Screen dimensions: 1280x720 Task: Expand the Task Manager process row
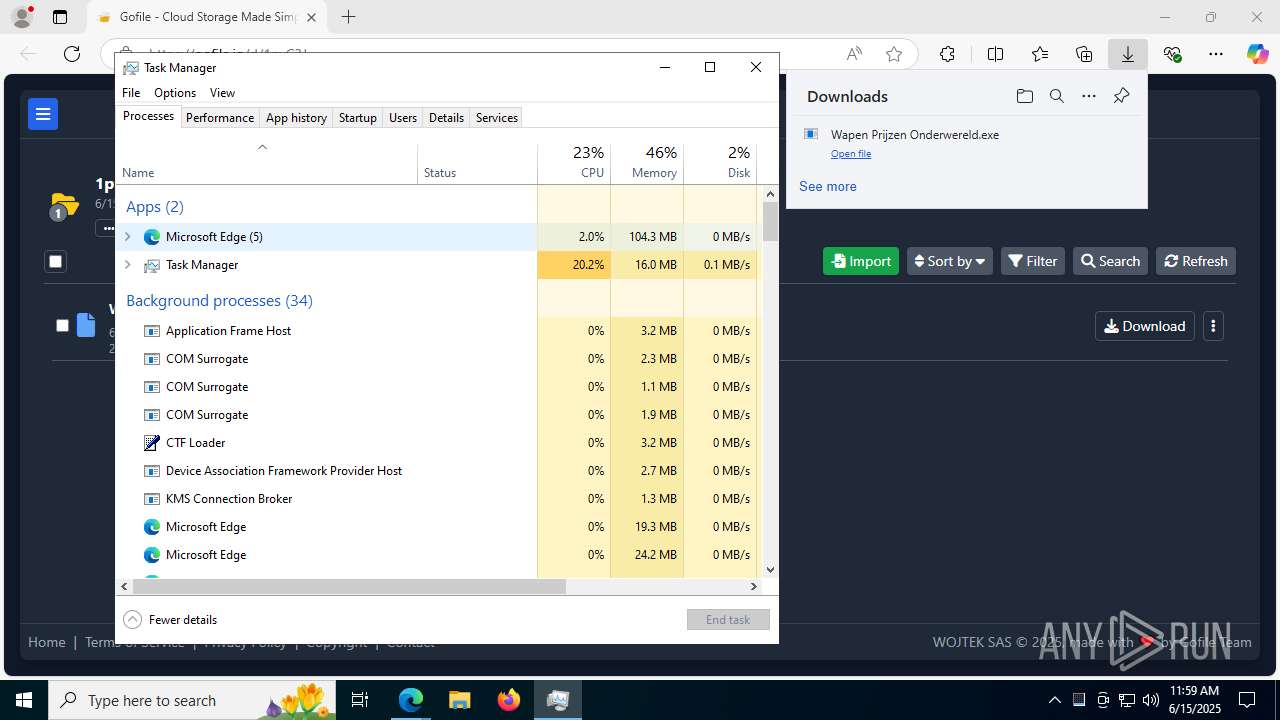127,265
